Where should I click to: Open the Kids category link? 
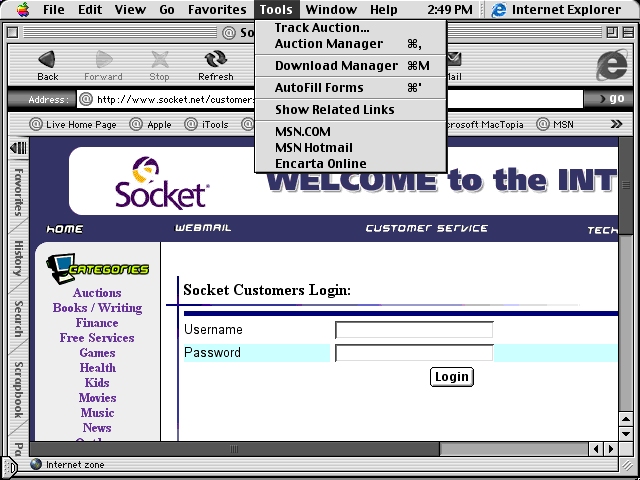click(x=97, y=383)
